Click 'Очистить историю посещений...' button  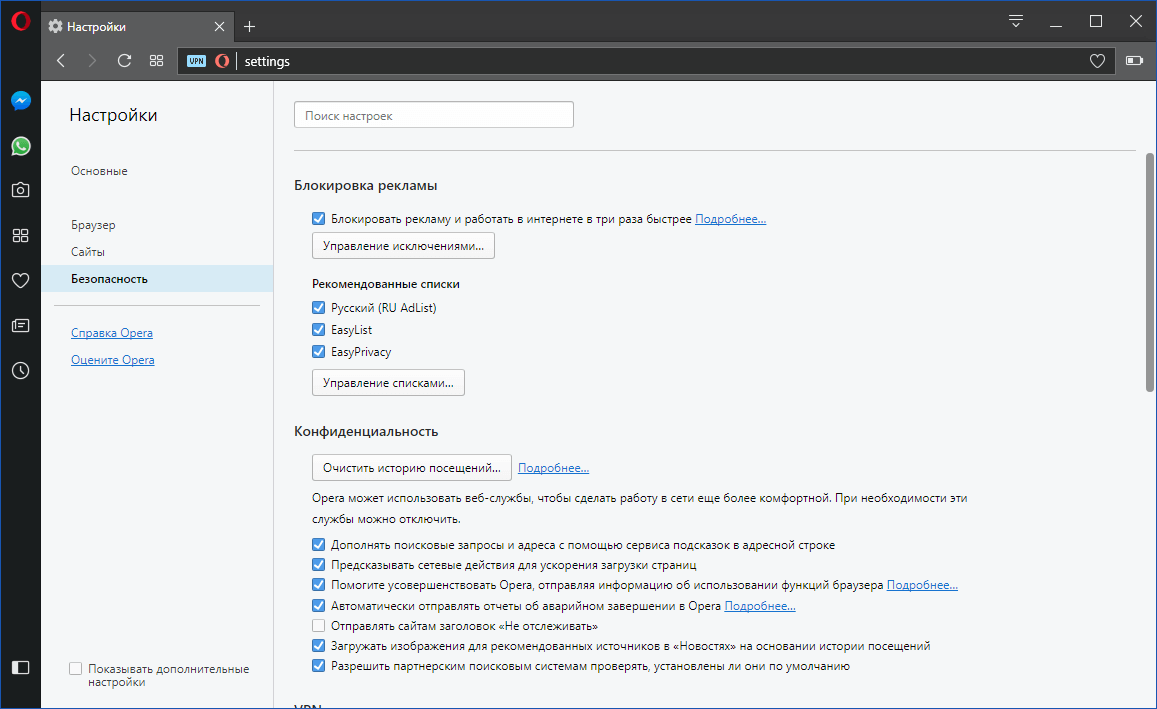[412, 468]
